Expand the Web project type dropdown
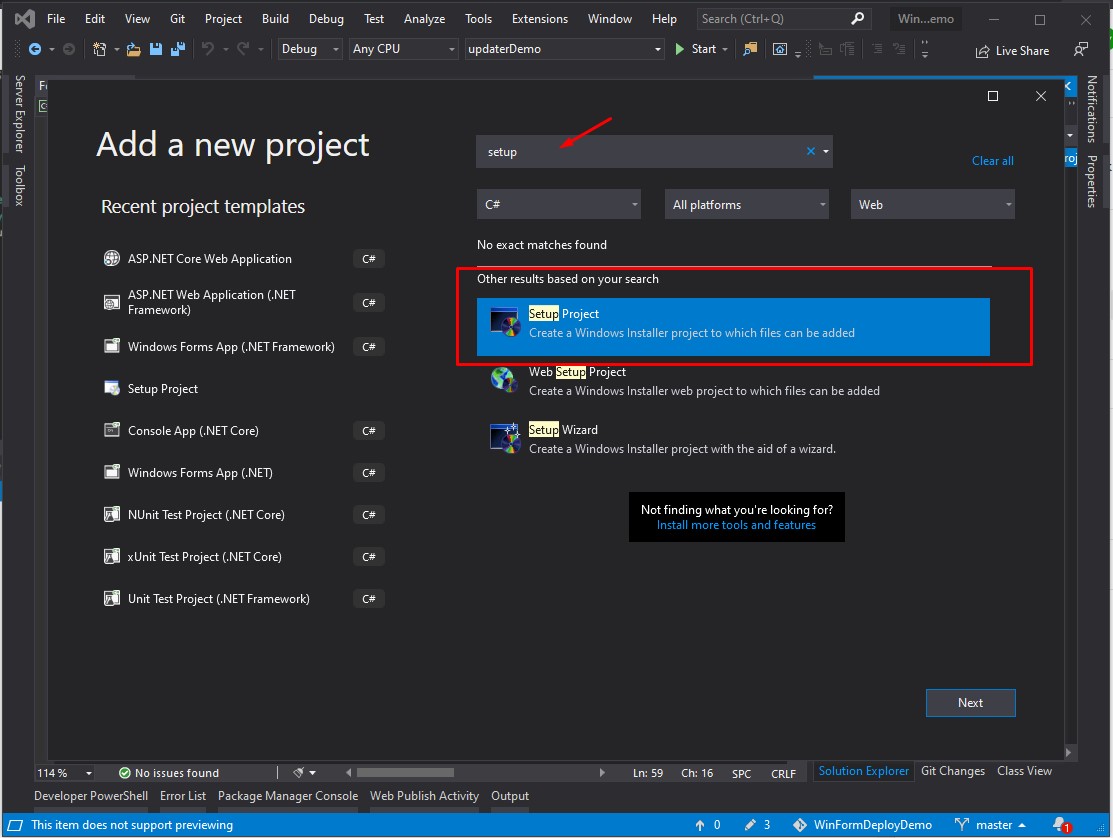The image size is (1113, 838). 932,205
